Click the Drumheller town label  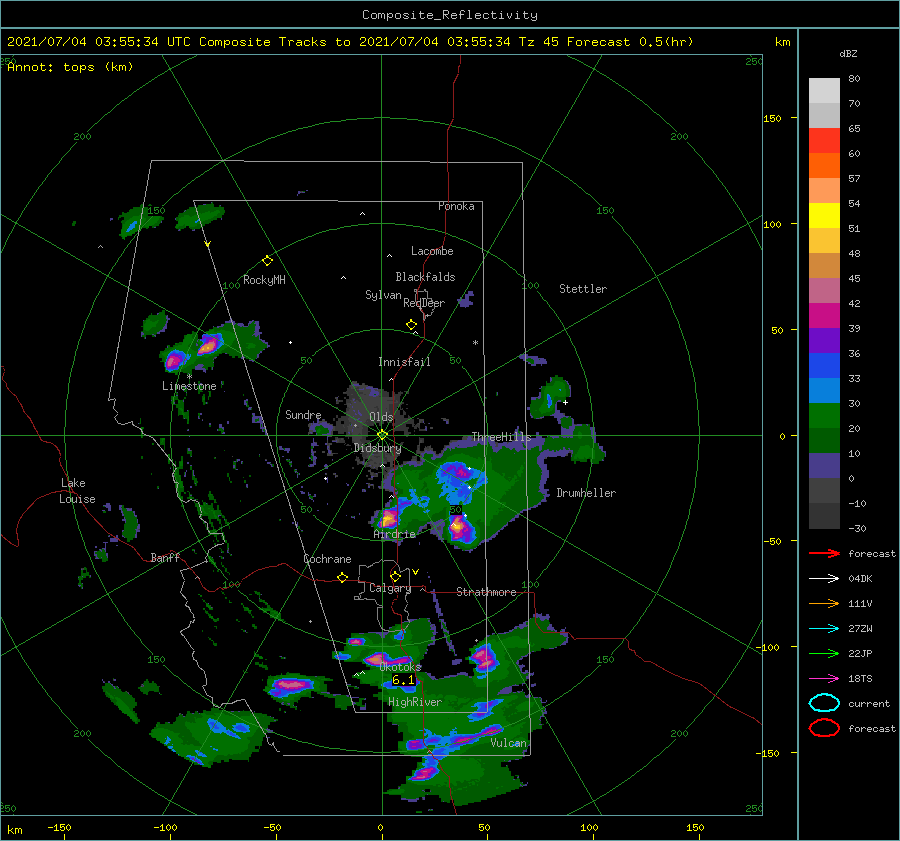coord(586,493)
